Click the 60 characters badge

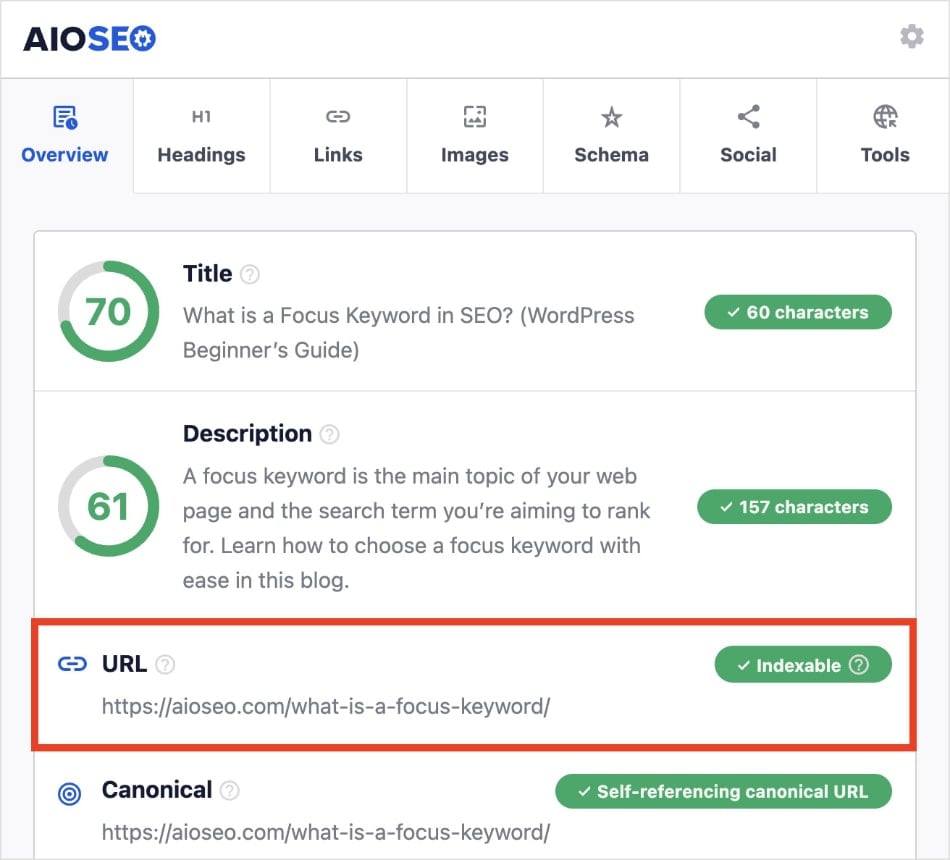click(797, 312)
